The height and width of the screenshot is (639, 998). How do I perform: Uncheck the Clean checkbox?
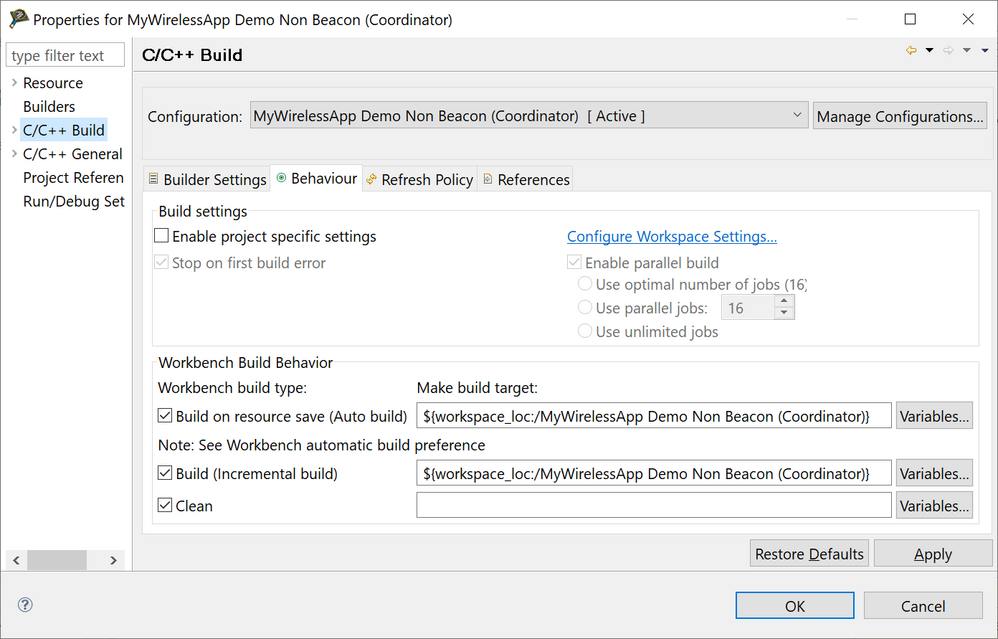[x=165, y=506]
